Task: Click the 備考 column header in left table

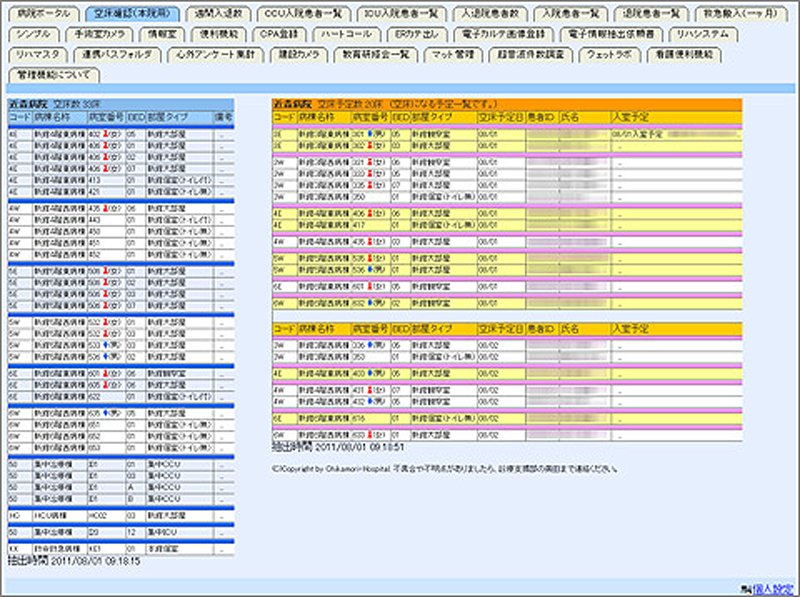Action: [x=223, y=117]
